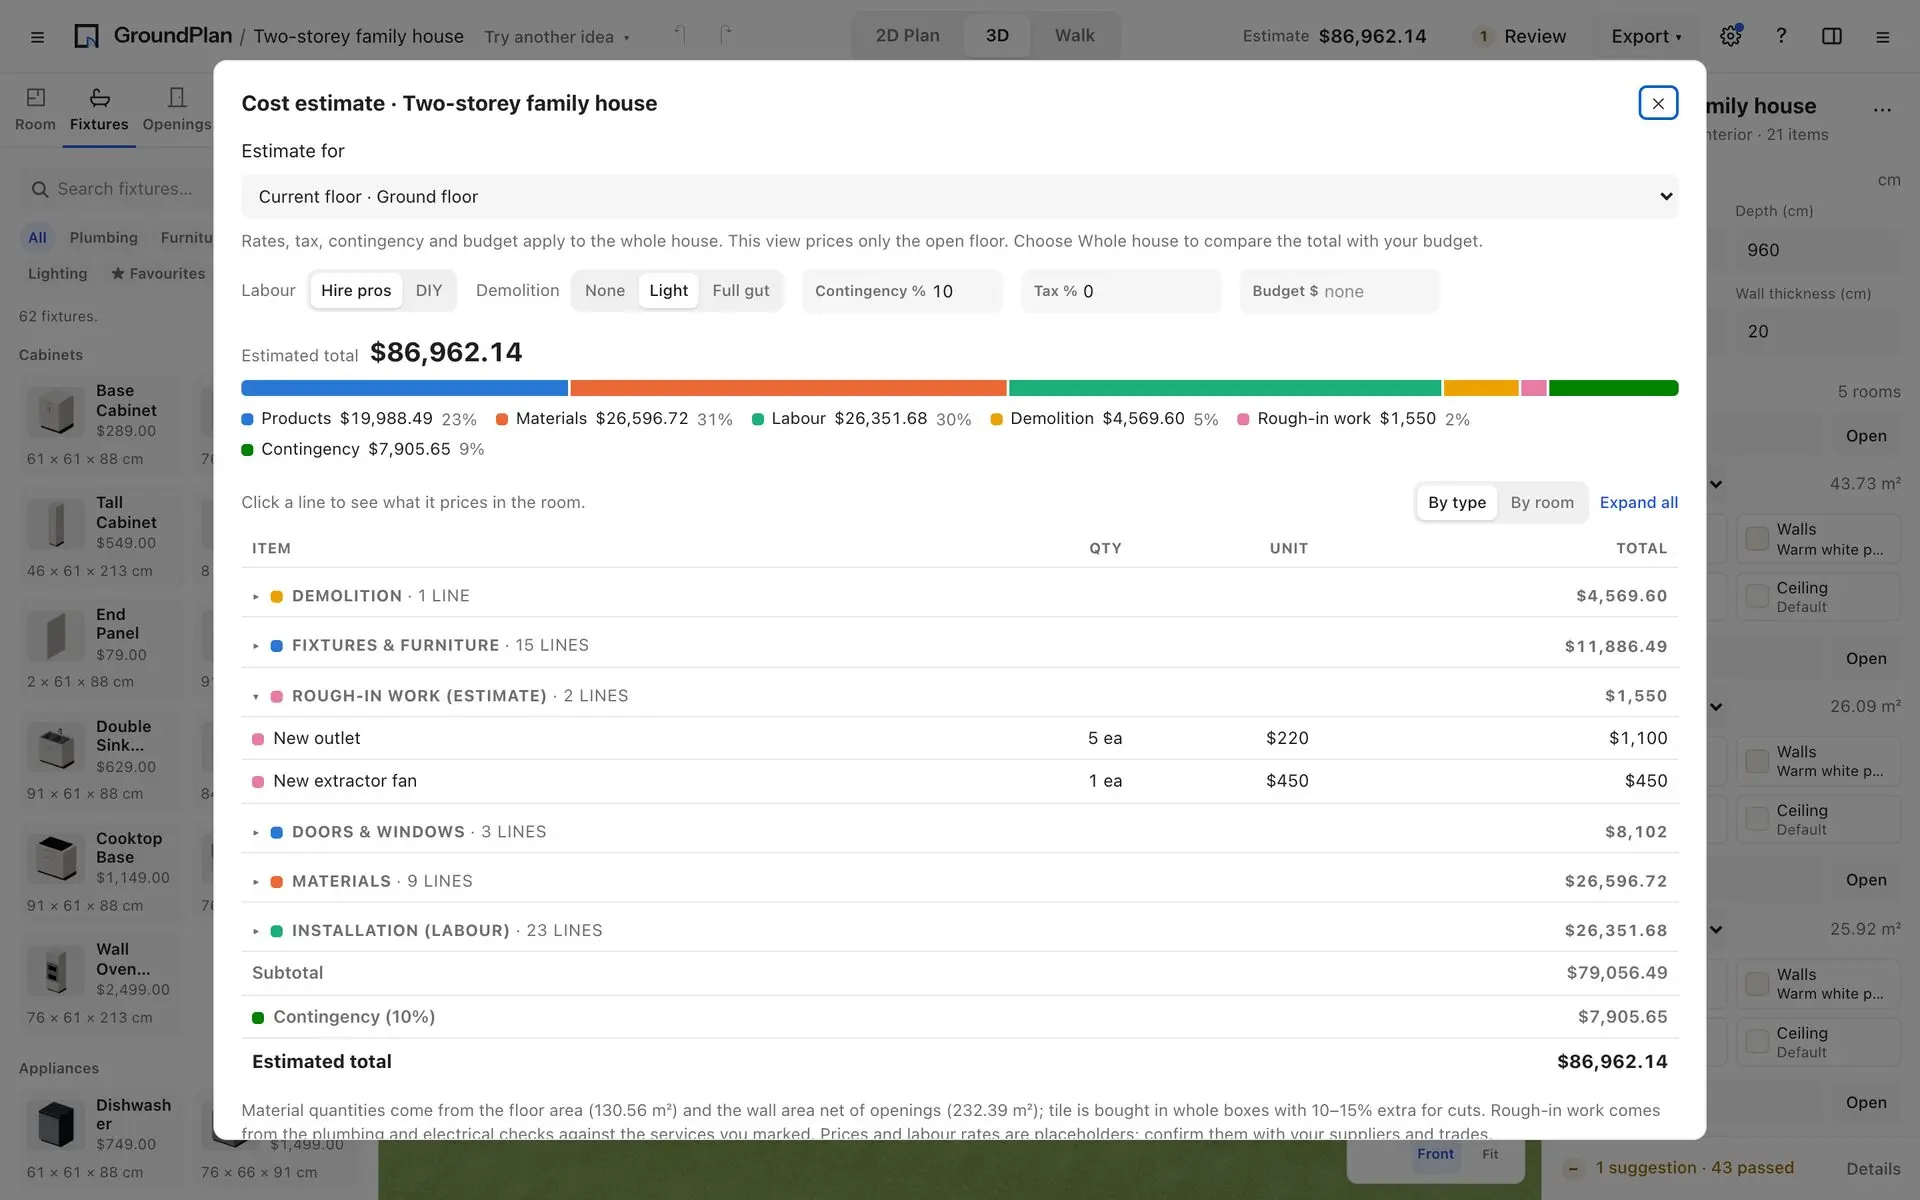The height and width of the screenshot is (1200, 1920).
Task: Click the Walls warm white paint swatch for 43.73 m² room
Action: (x=1757, y=539)
